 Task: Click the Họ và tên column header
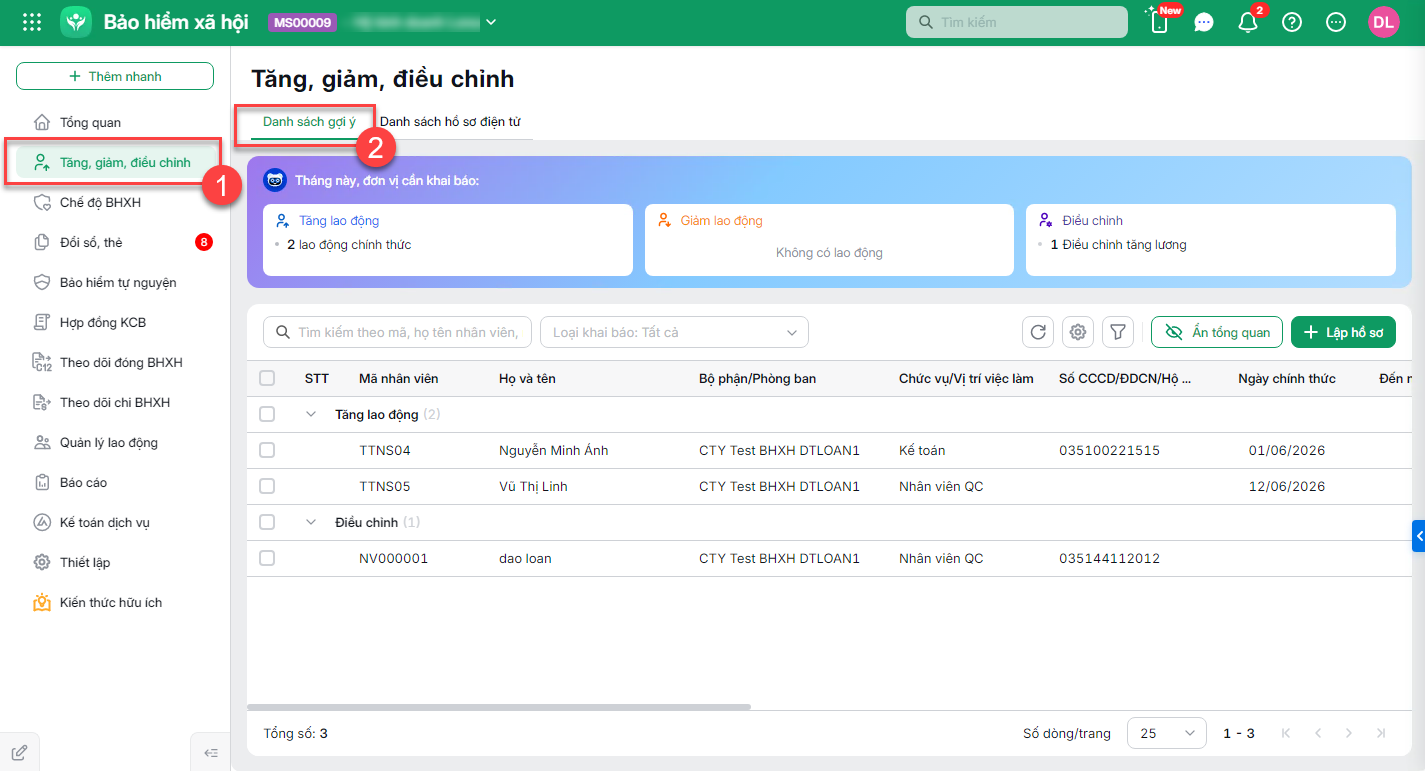coord(527,378)
